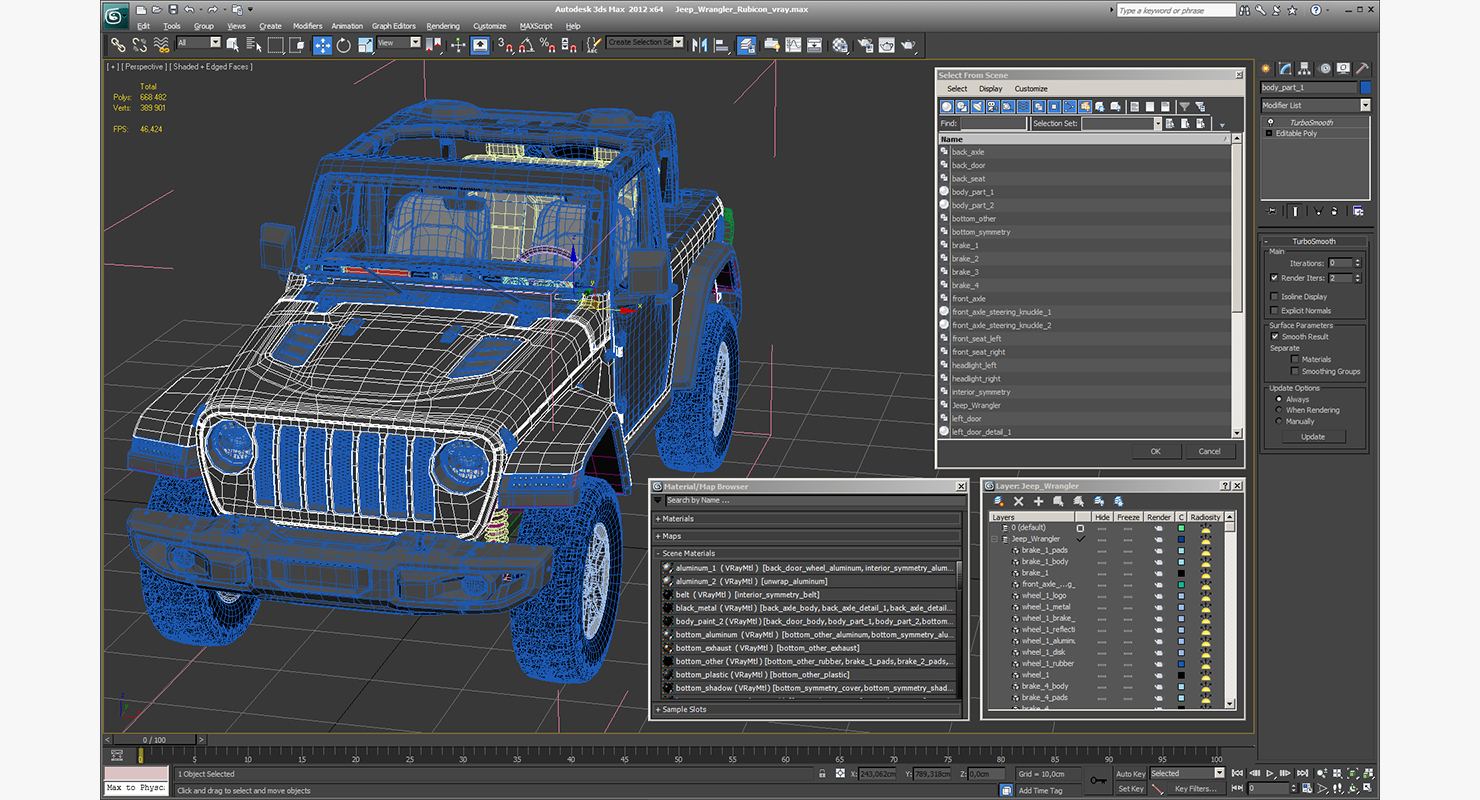Click Configure Modifier Sets icon

tap(1358, 211)
